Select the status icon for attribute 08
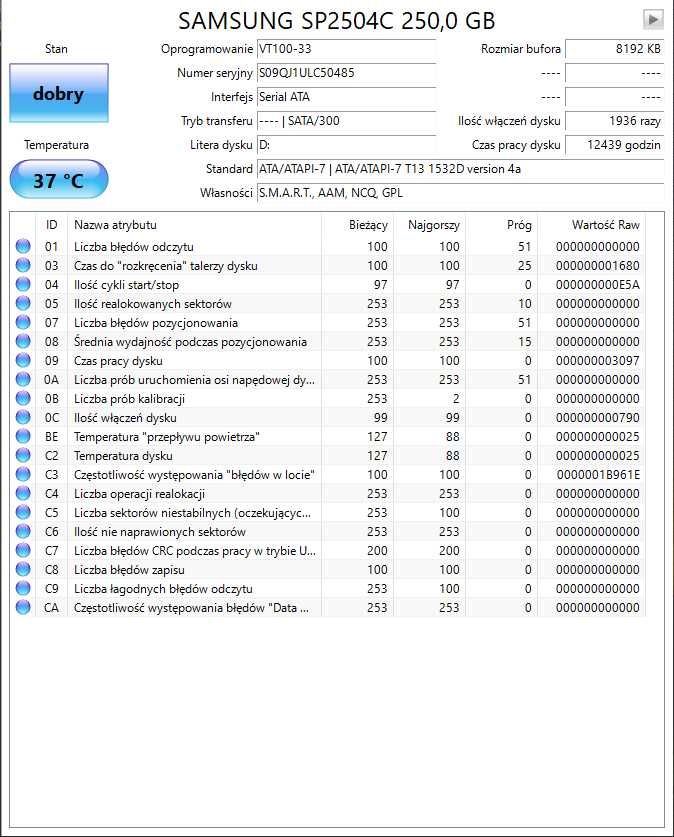Image resolution: width=674 pixels, height=837 pixels. (23, 341)
